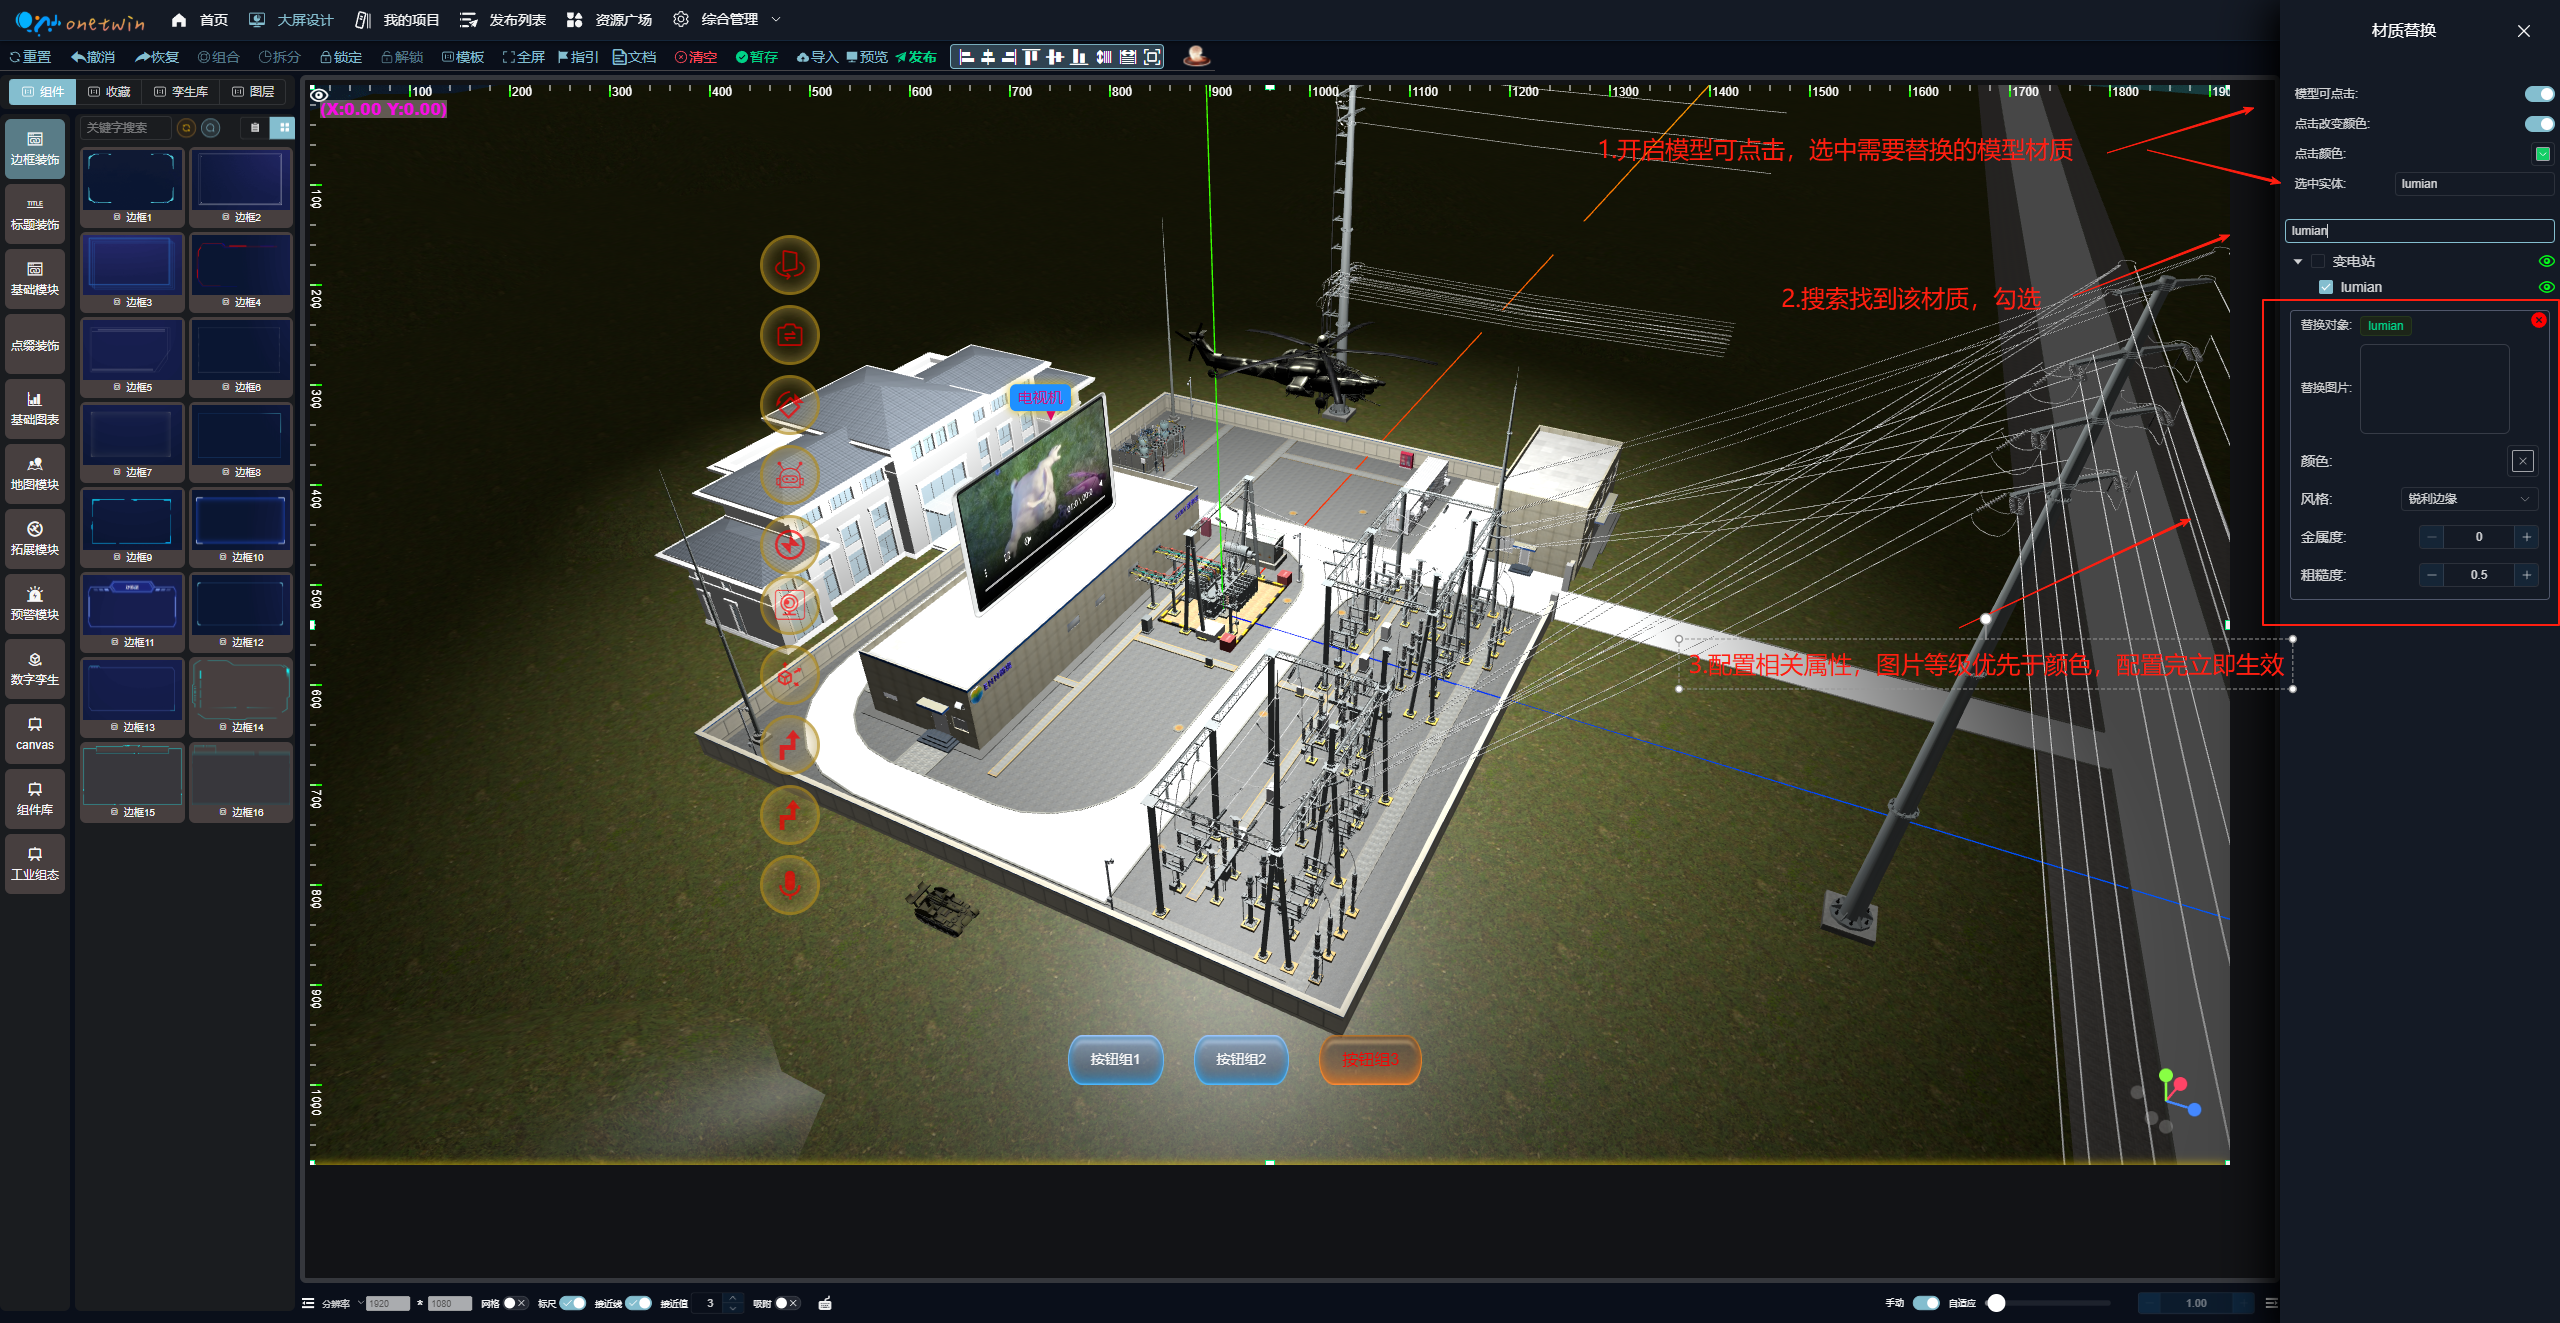
Task: Uncheck the lumian material checkbox
Action: pyautogui.click(x=2326, y=287)
